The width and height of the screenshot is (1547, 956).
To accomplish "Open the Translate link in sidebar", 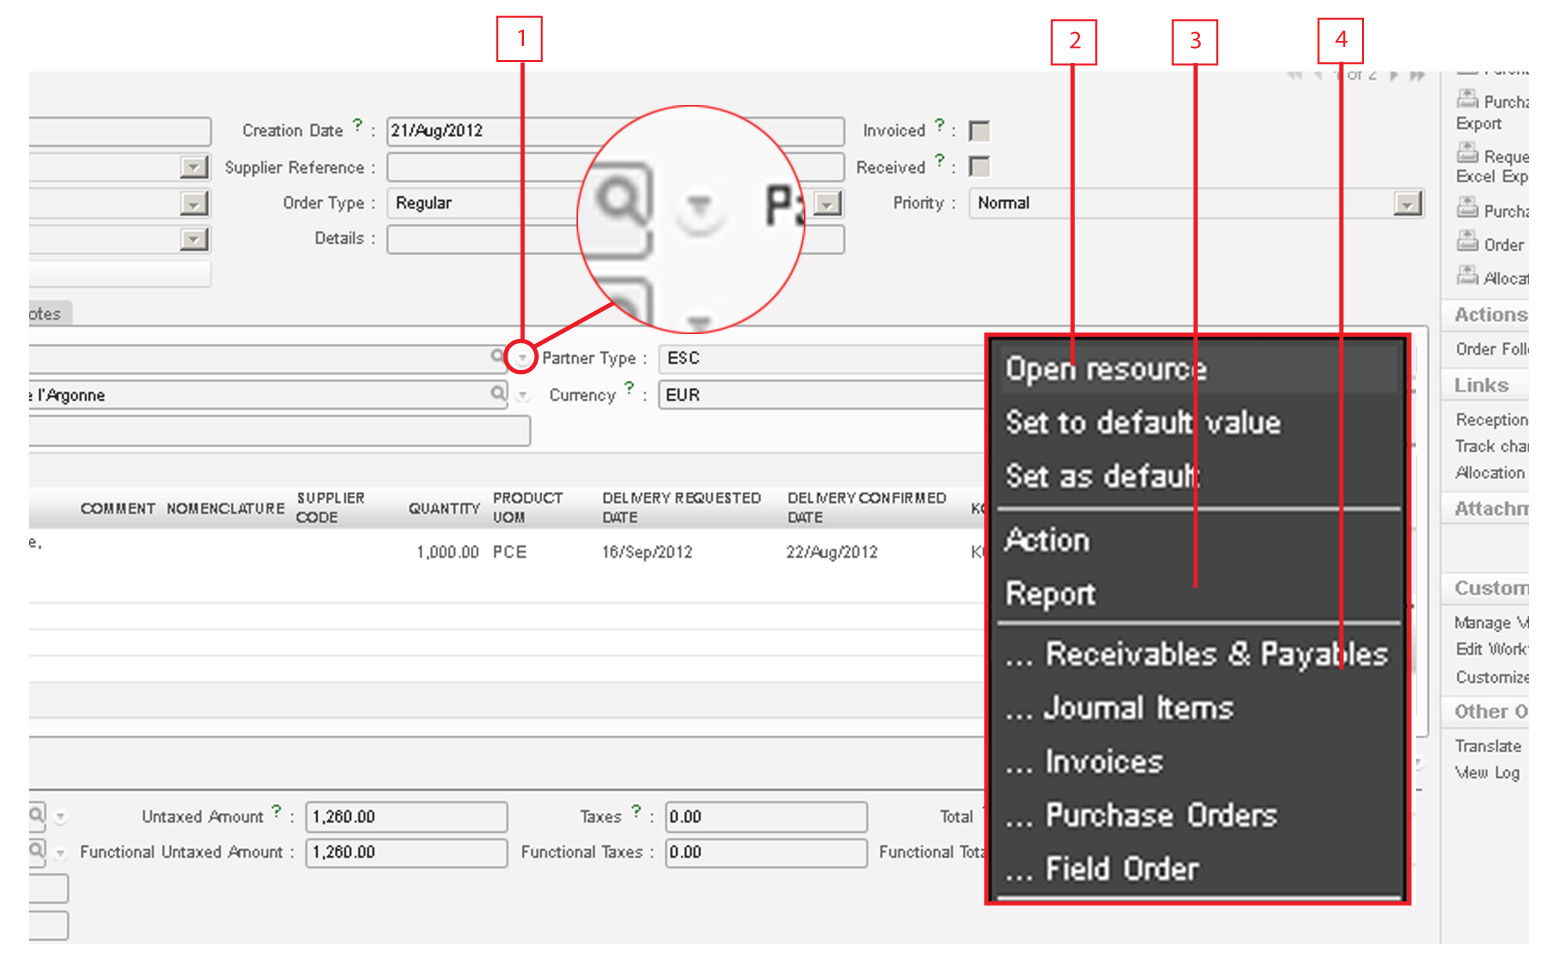I will pos(1487,746).
